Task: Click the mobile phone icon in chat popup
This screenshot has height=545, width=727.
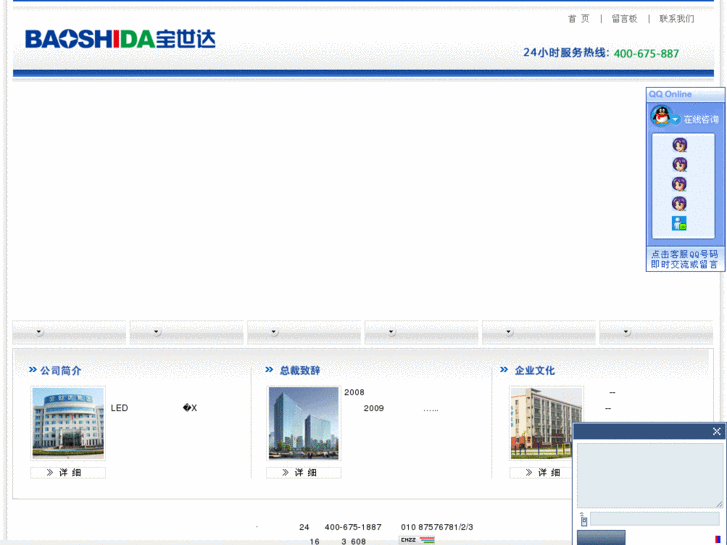Action: [583, 519]
